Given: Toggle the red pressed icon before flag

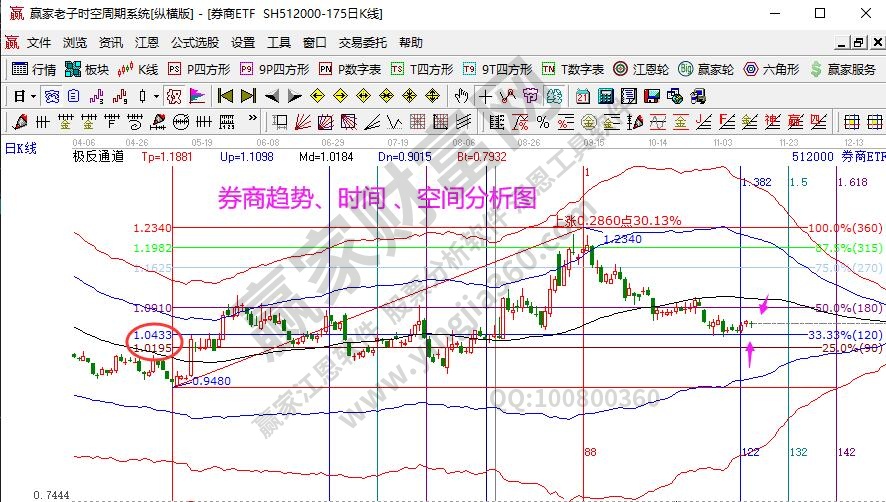Looking at the screenshot, I should [x=173, y=96].
